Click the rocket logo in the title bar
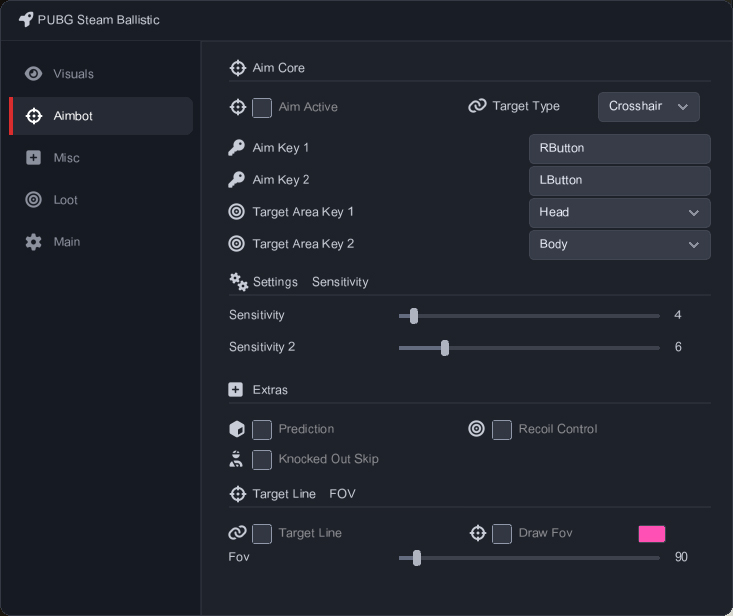 click(x=26, y=19)
